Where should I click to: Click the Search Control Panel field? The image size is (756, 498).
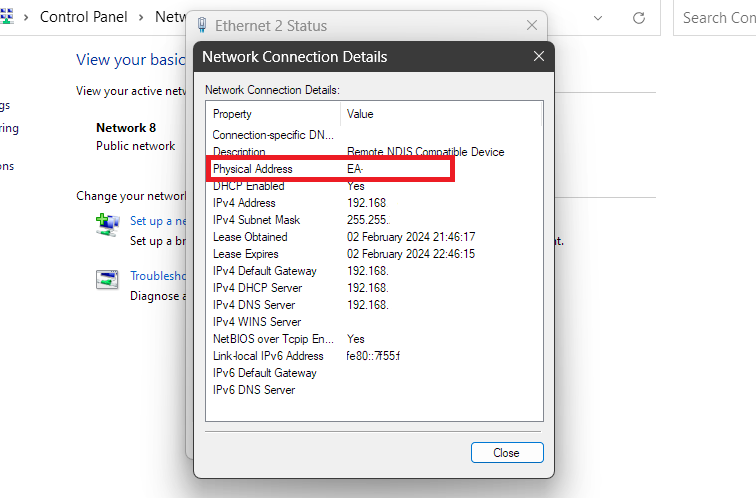coord(715,18)
